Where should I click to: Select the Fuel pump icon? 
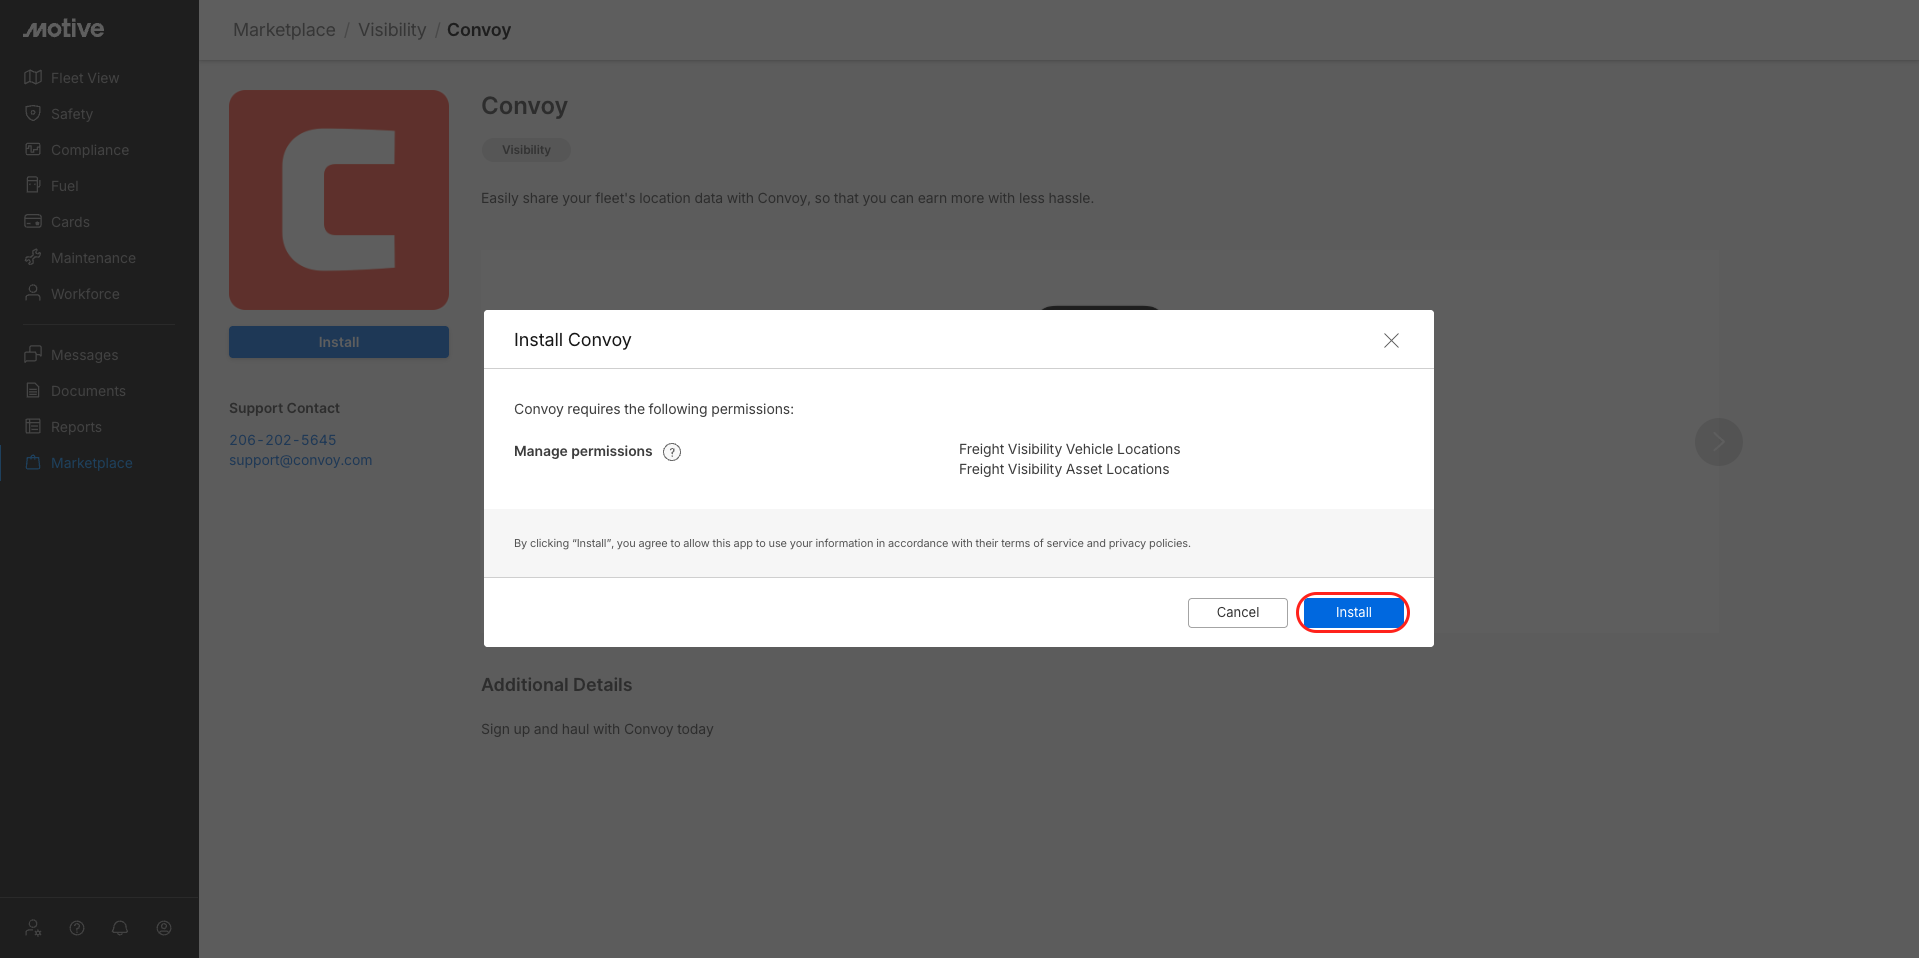(x=33, y=185)
